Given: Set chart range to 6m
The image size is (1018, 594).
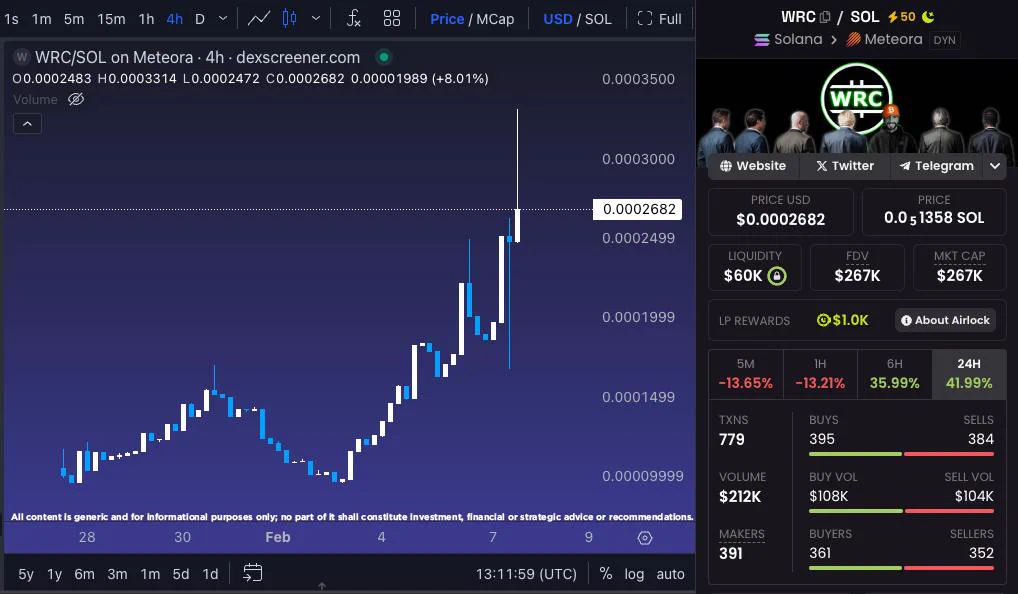Looking at the screenshot, I should [84, 574].
